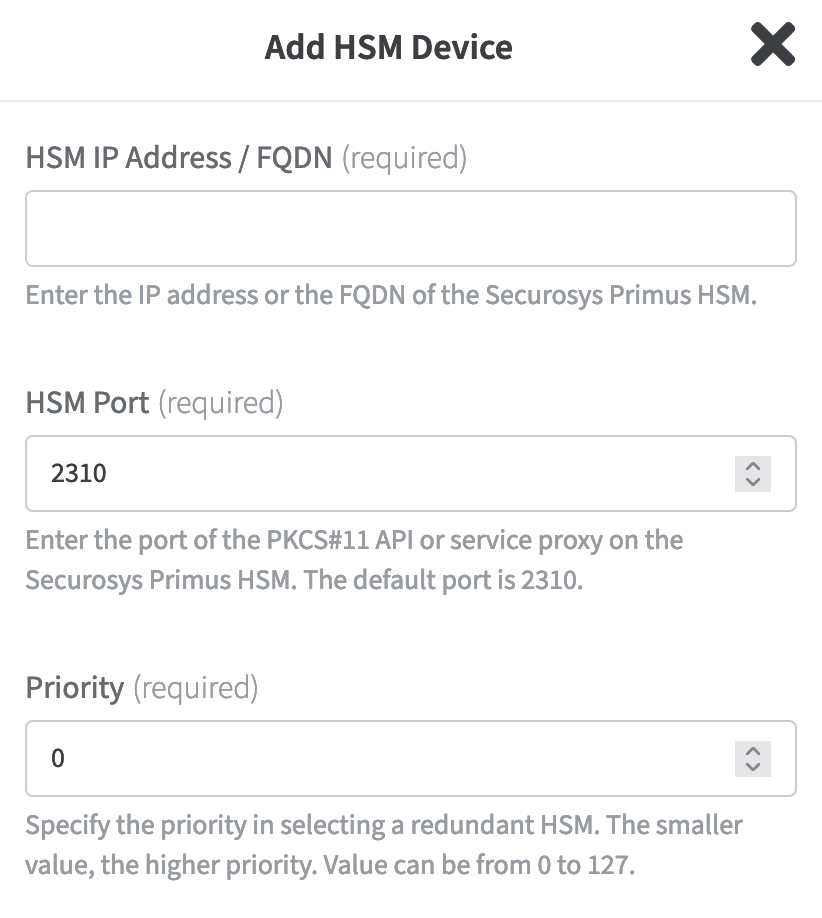This screenshot has height=918, width=822.
Task: Increment the HSM Port value
Action: point(753,466)
